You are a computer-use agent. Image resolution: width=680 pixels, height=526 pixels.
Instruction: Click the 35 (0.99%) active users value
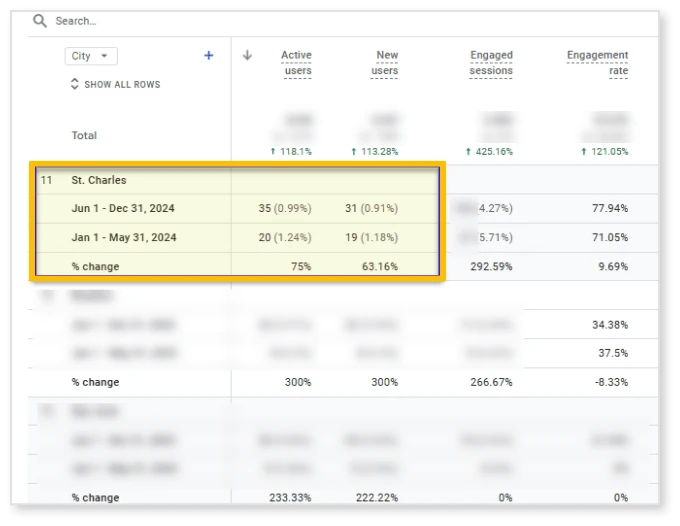pos(285,208)
